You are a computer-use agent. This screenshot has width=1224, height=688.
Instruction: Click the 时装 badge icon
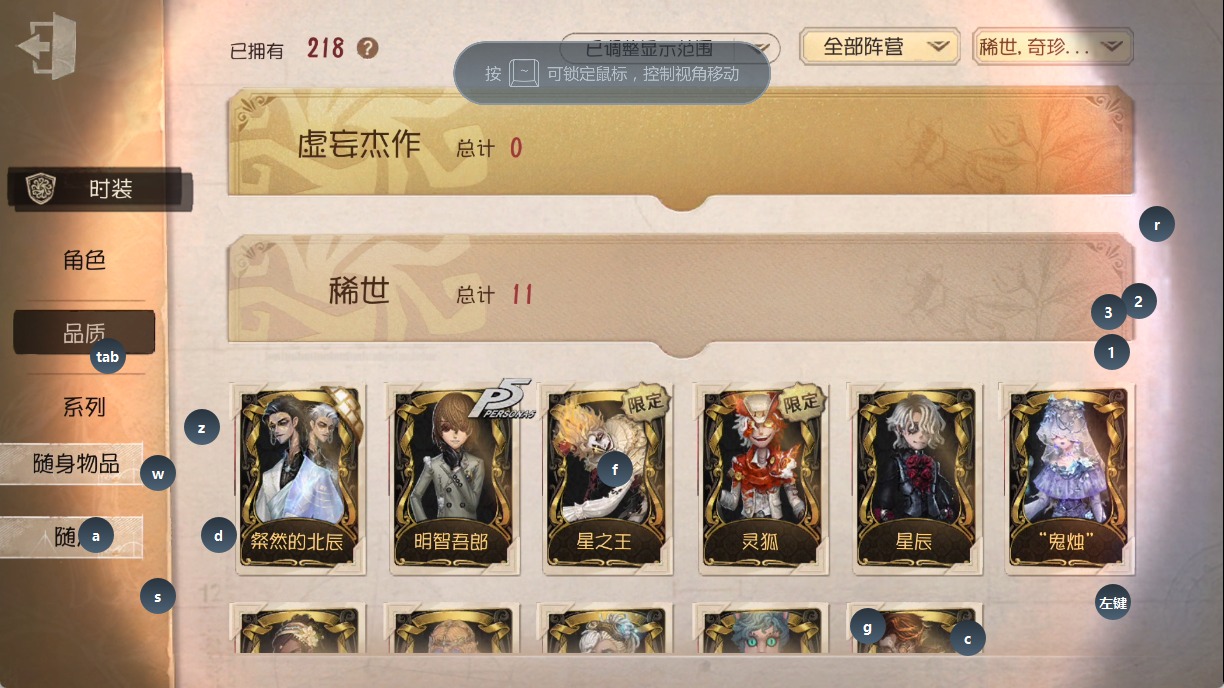pos(41,188)
